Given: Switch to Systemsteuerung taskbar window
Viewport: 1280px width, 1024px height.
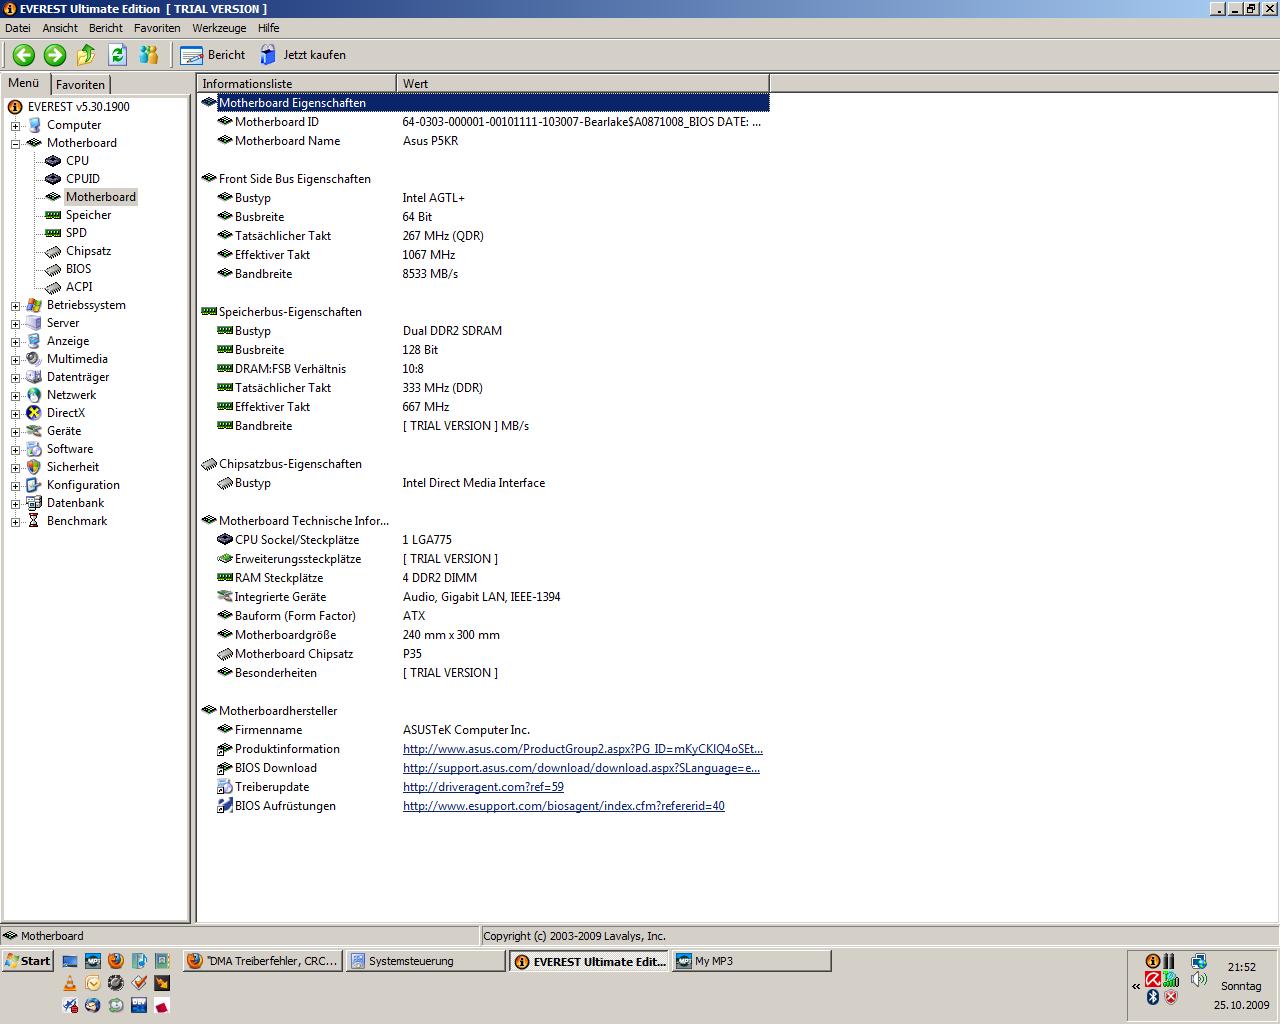Looking at the screenshot, I should pyautogui.click(x=425, y=961).
